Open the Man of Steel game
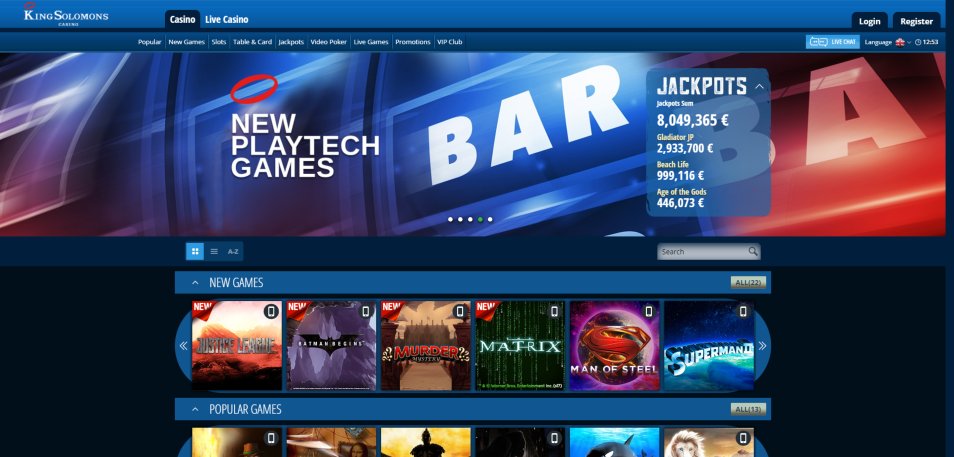The width and height of the screenshot is (954, 457). point(614,346)
